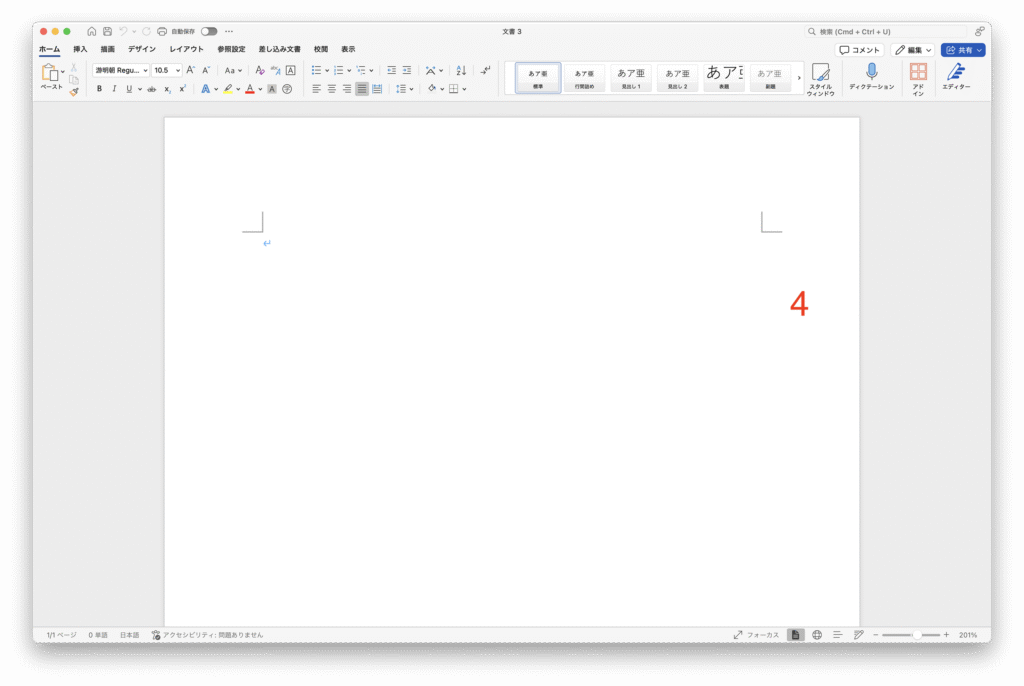Image resolution: width=1024 pixels, height=686 pixels.
Task: Decrease paragraph indent
Action: 391,70
